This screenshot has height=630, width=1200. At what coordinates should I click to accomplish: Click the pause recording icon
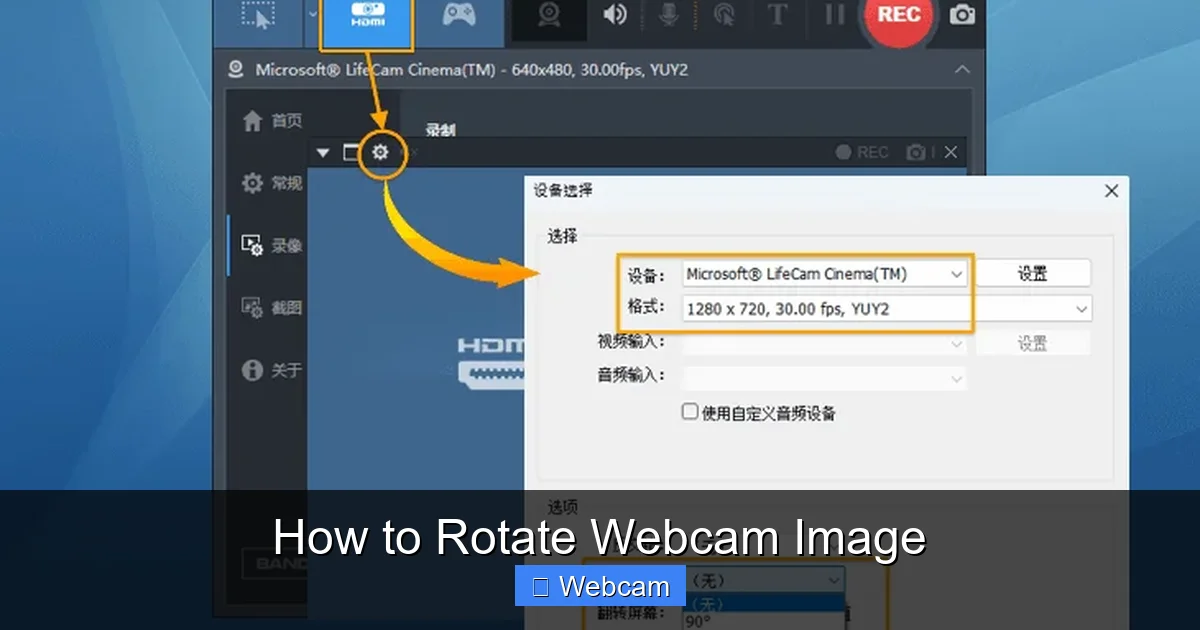[x=834, y=14]
